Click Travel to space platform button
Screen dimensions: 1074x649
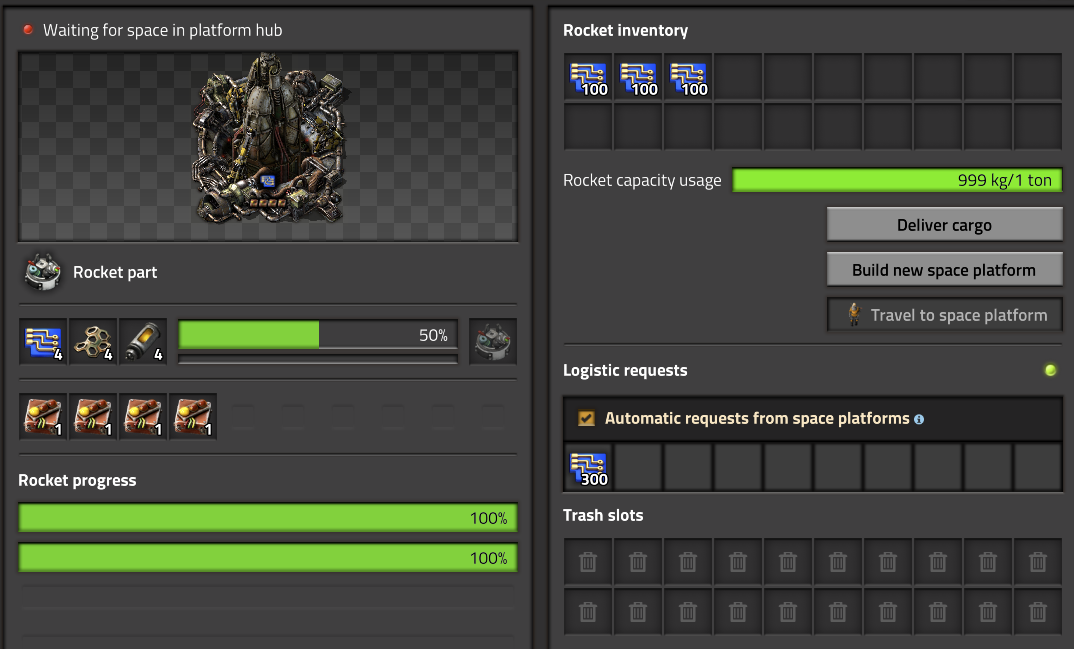[x=945, y=315]
